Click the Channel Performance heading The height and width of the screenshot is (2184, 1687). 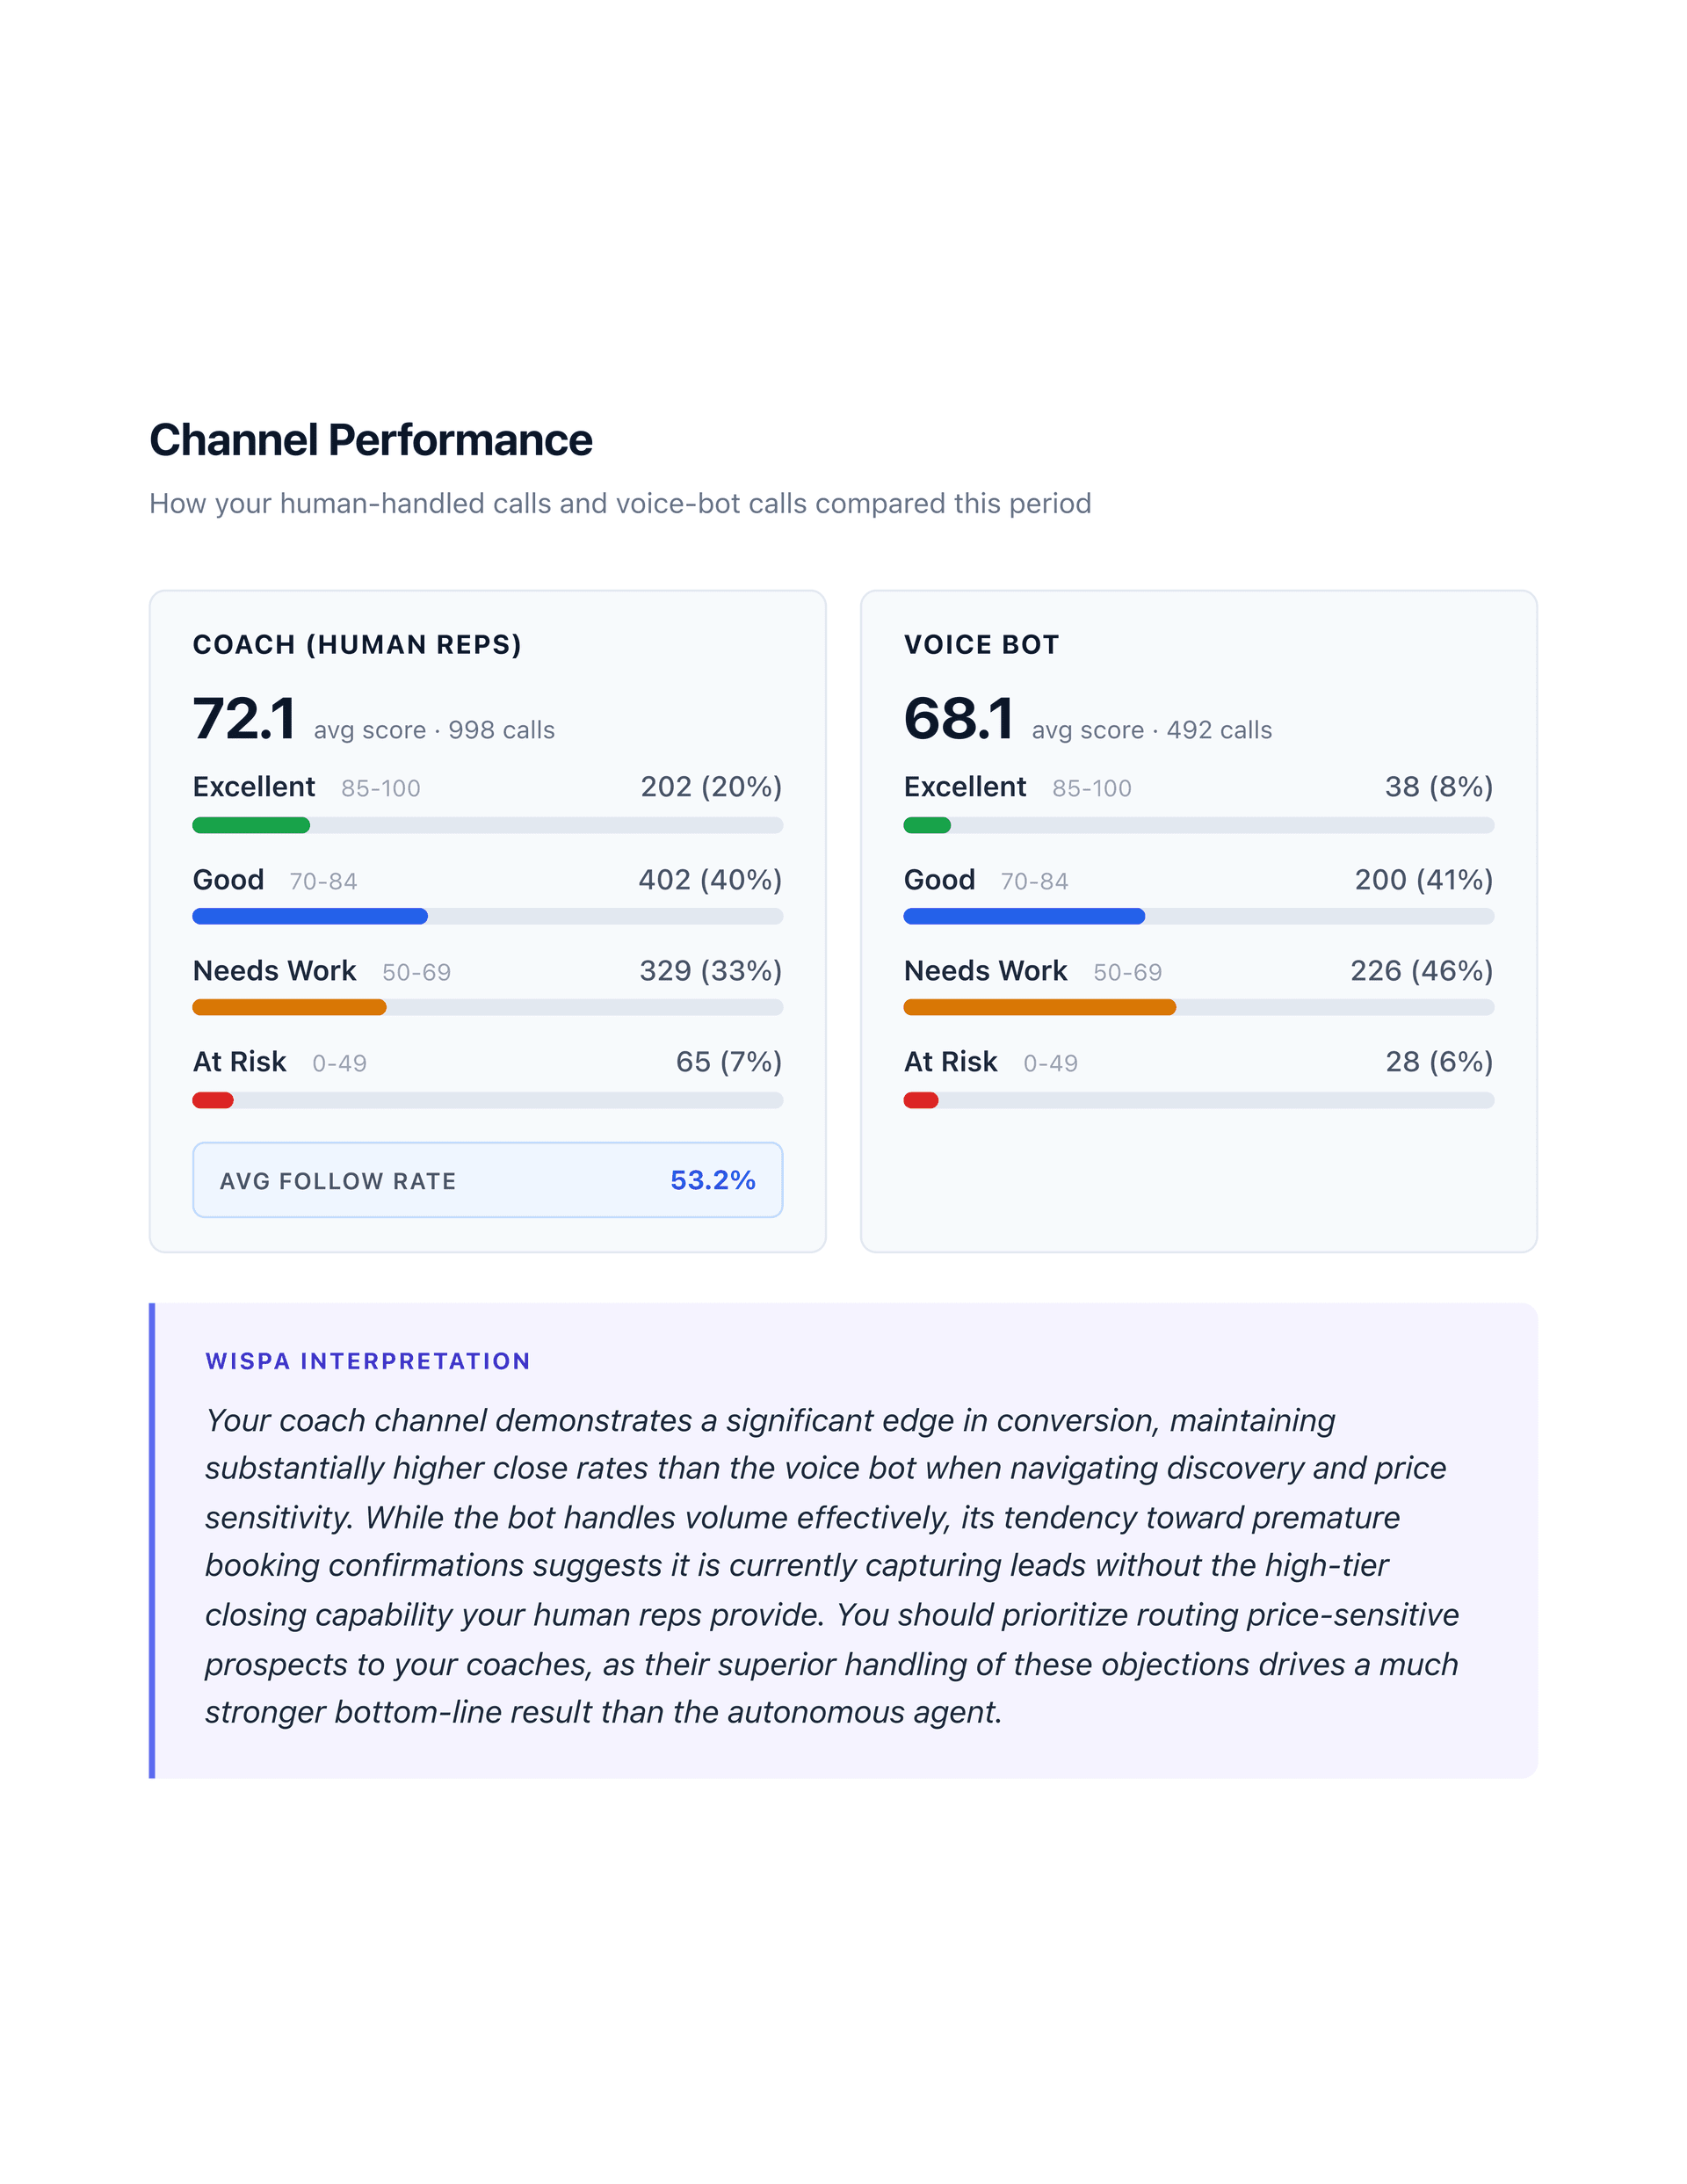(x=370, y=440)
